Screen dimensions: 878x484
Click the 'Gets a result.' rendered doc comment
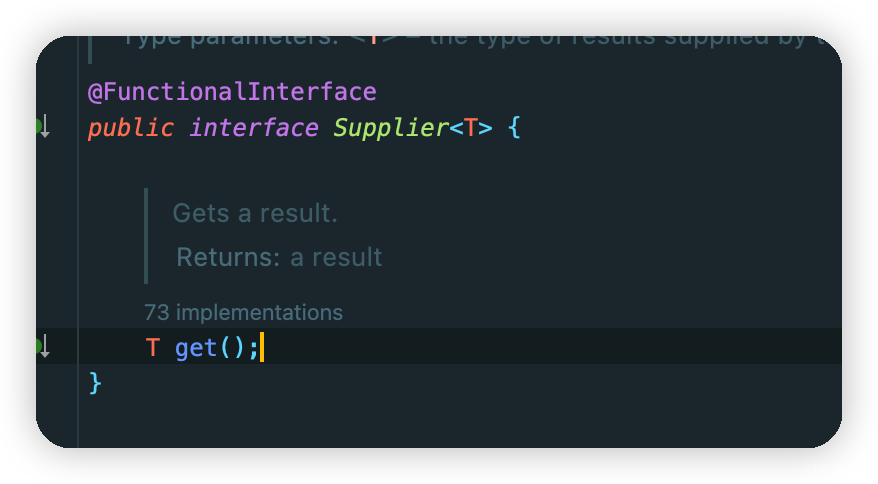[x=255, y=213]
